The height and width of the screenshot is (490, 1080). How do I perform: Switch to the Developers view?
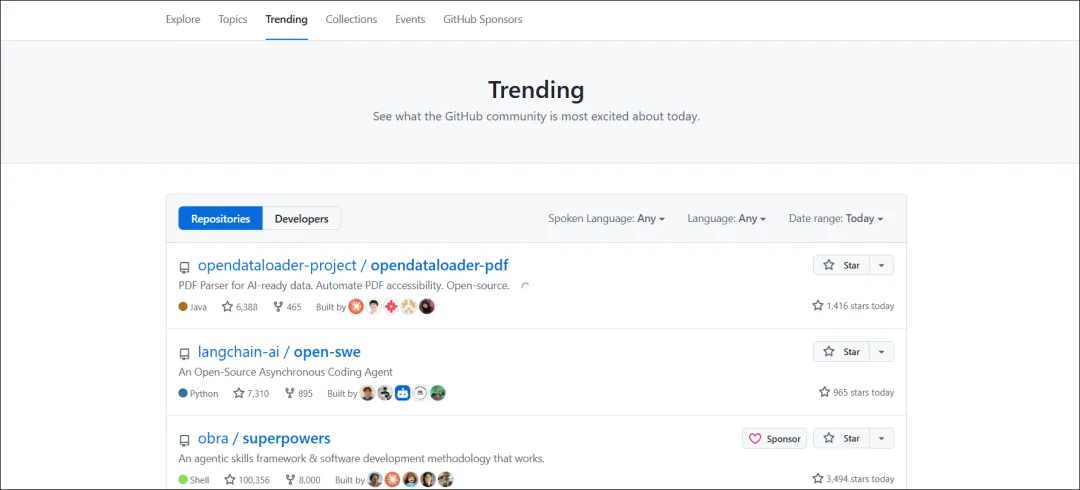(x=302, y=218)
